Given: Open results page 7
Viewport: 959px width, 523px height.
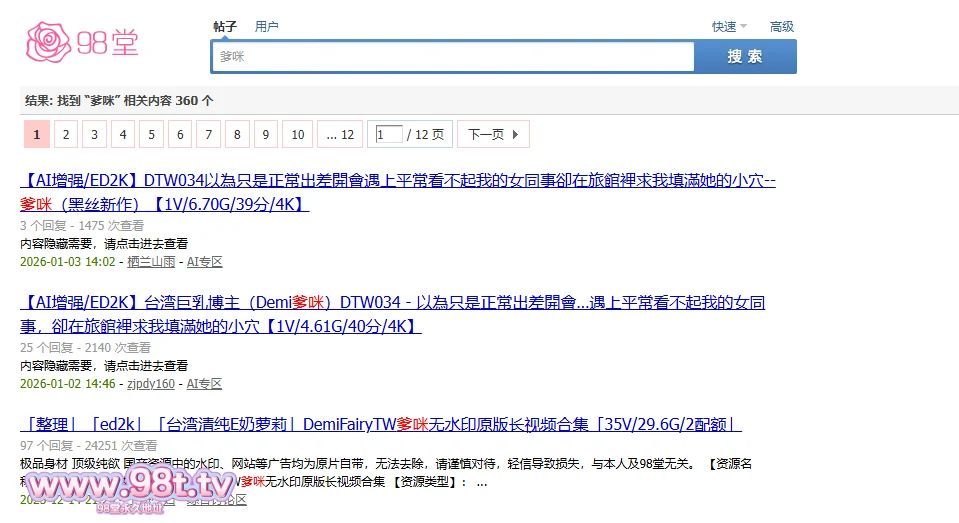Looking at the screenshot, I should (x=208, y=135).
